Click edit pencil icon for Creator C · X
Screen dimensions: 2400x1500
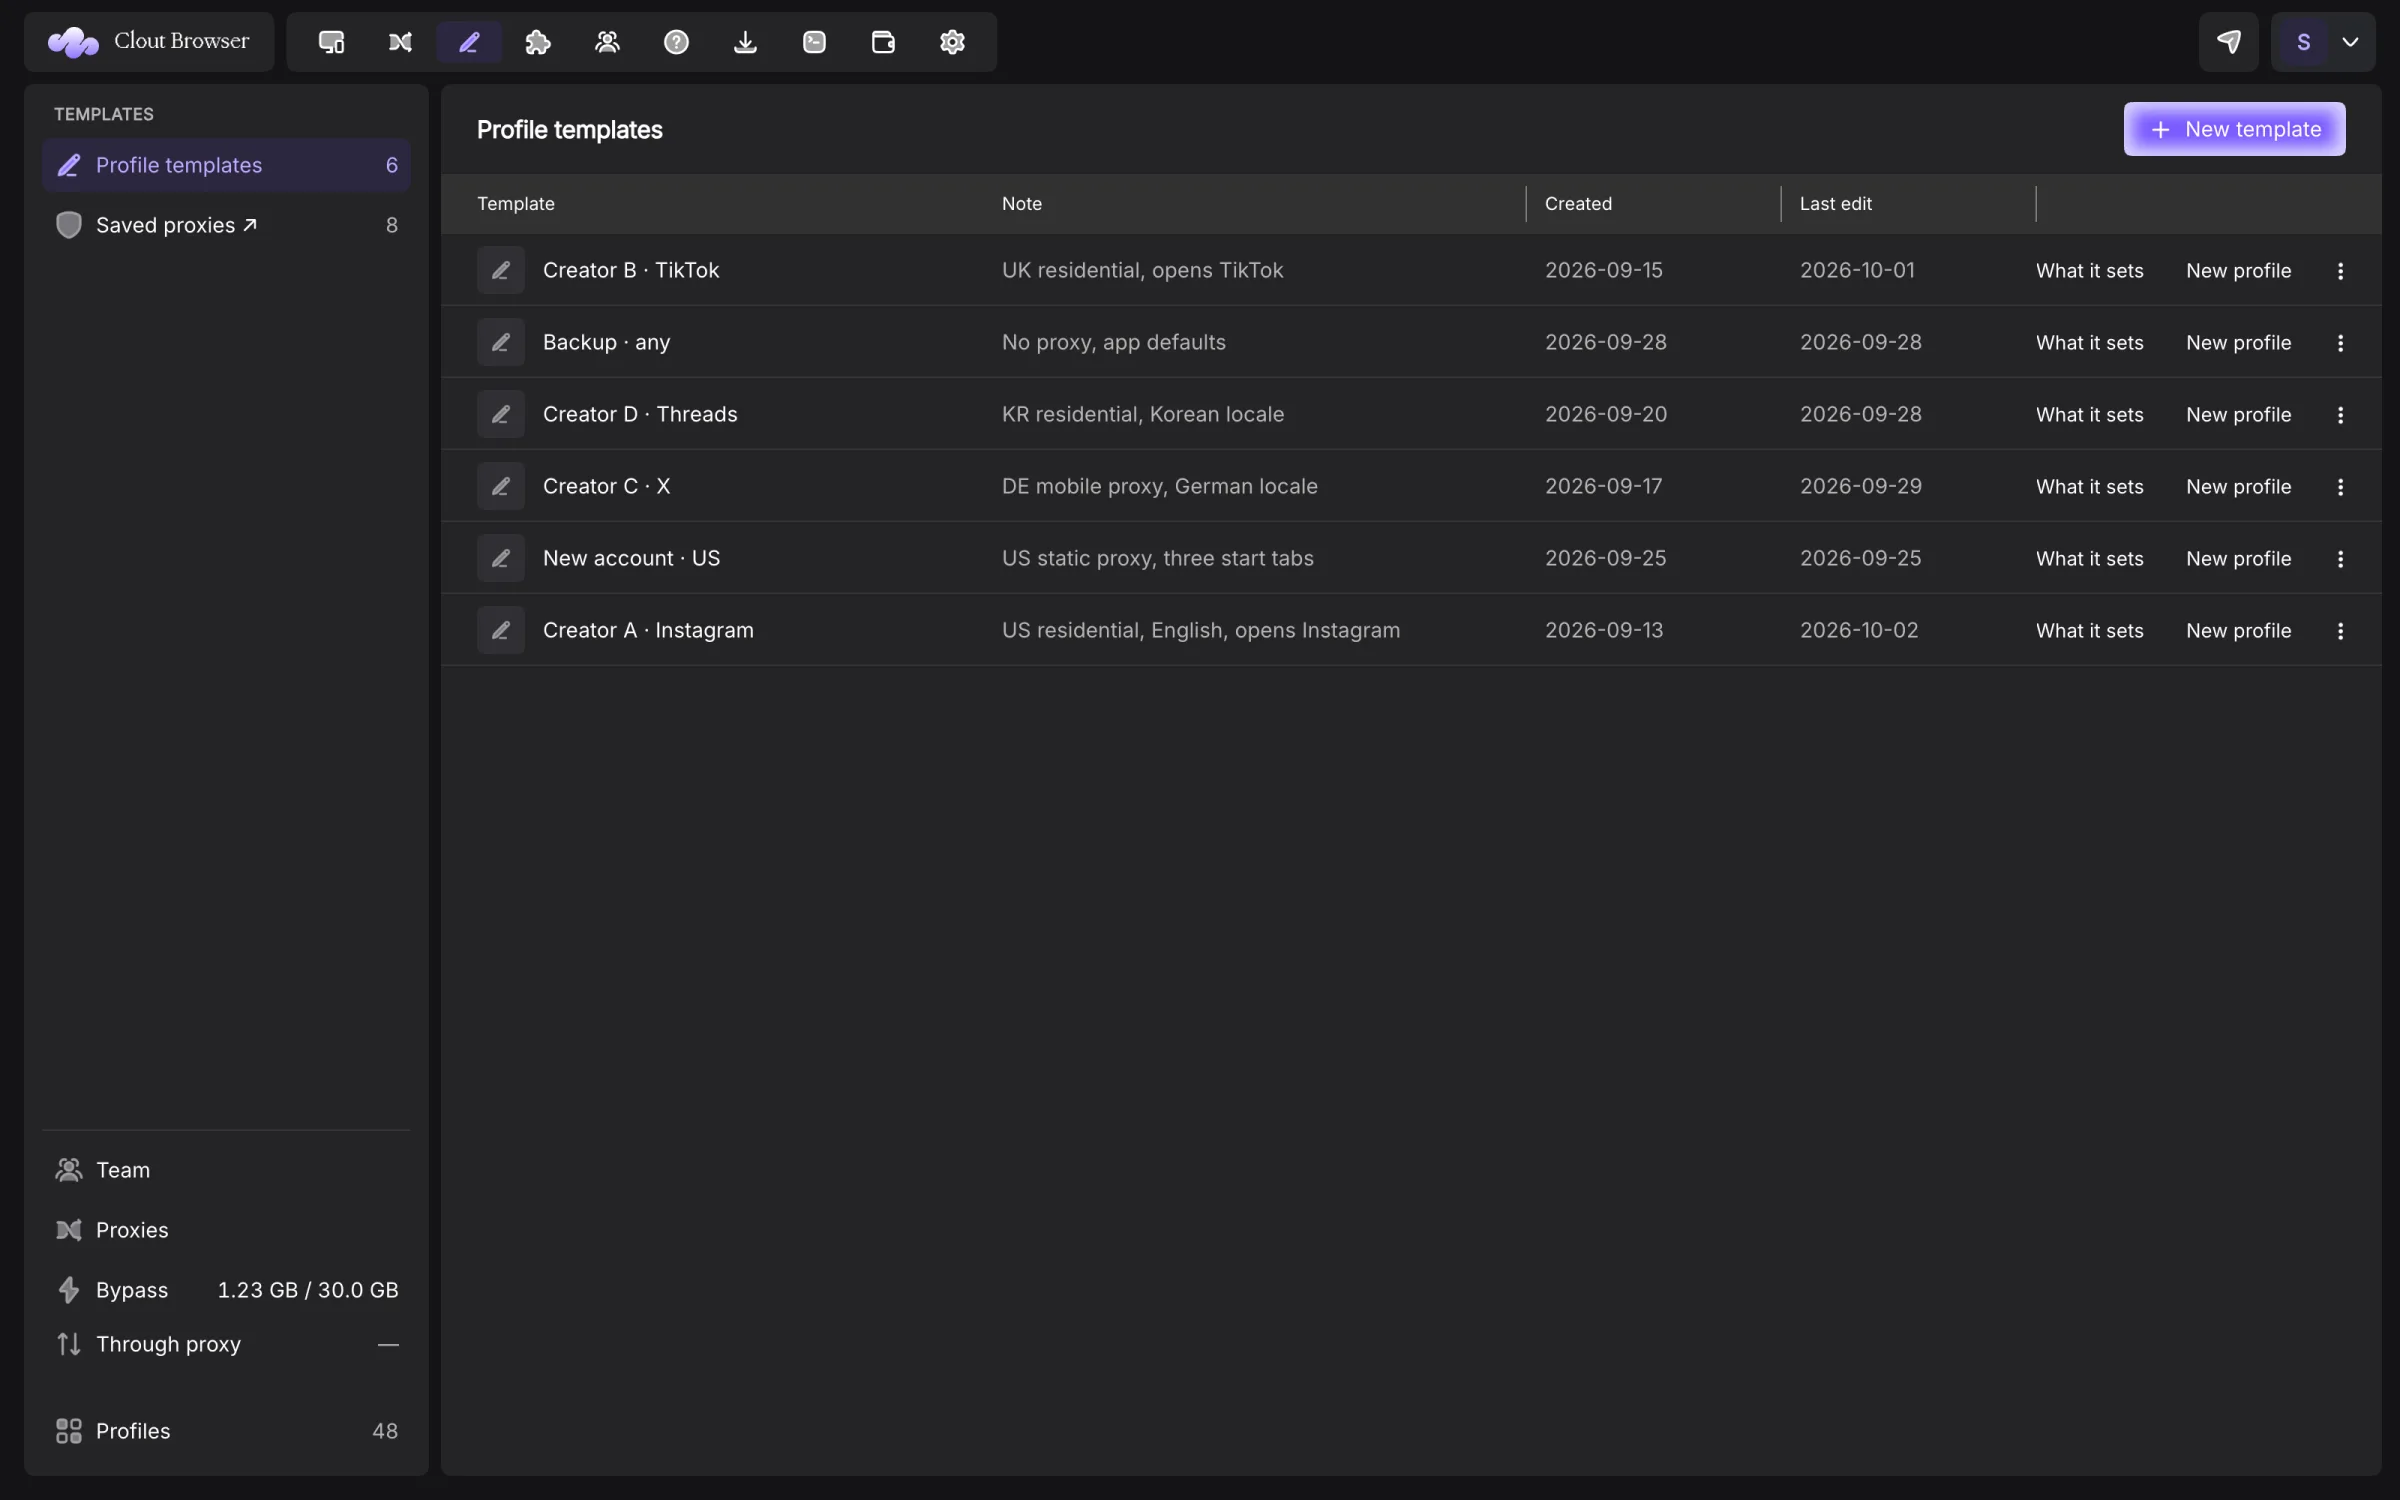coord(501,486)
